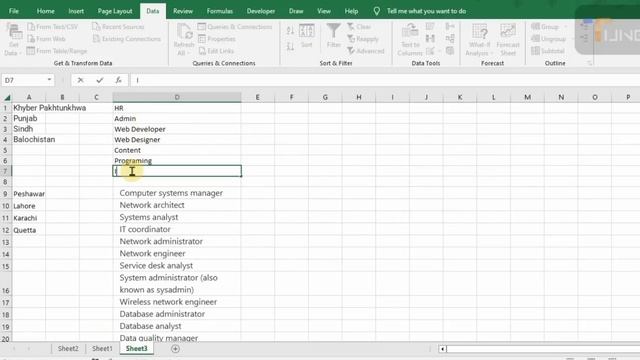Click cell containing Web Developer

177,129
